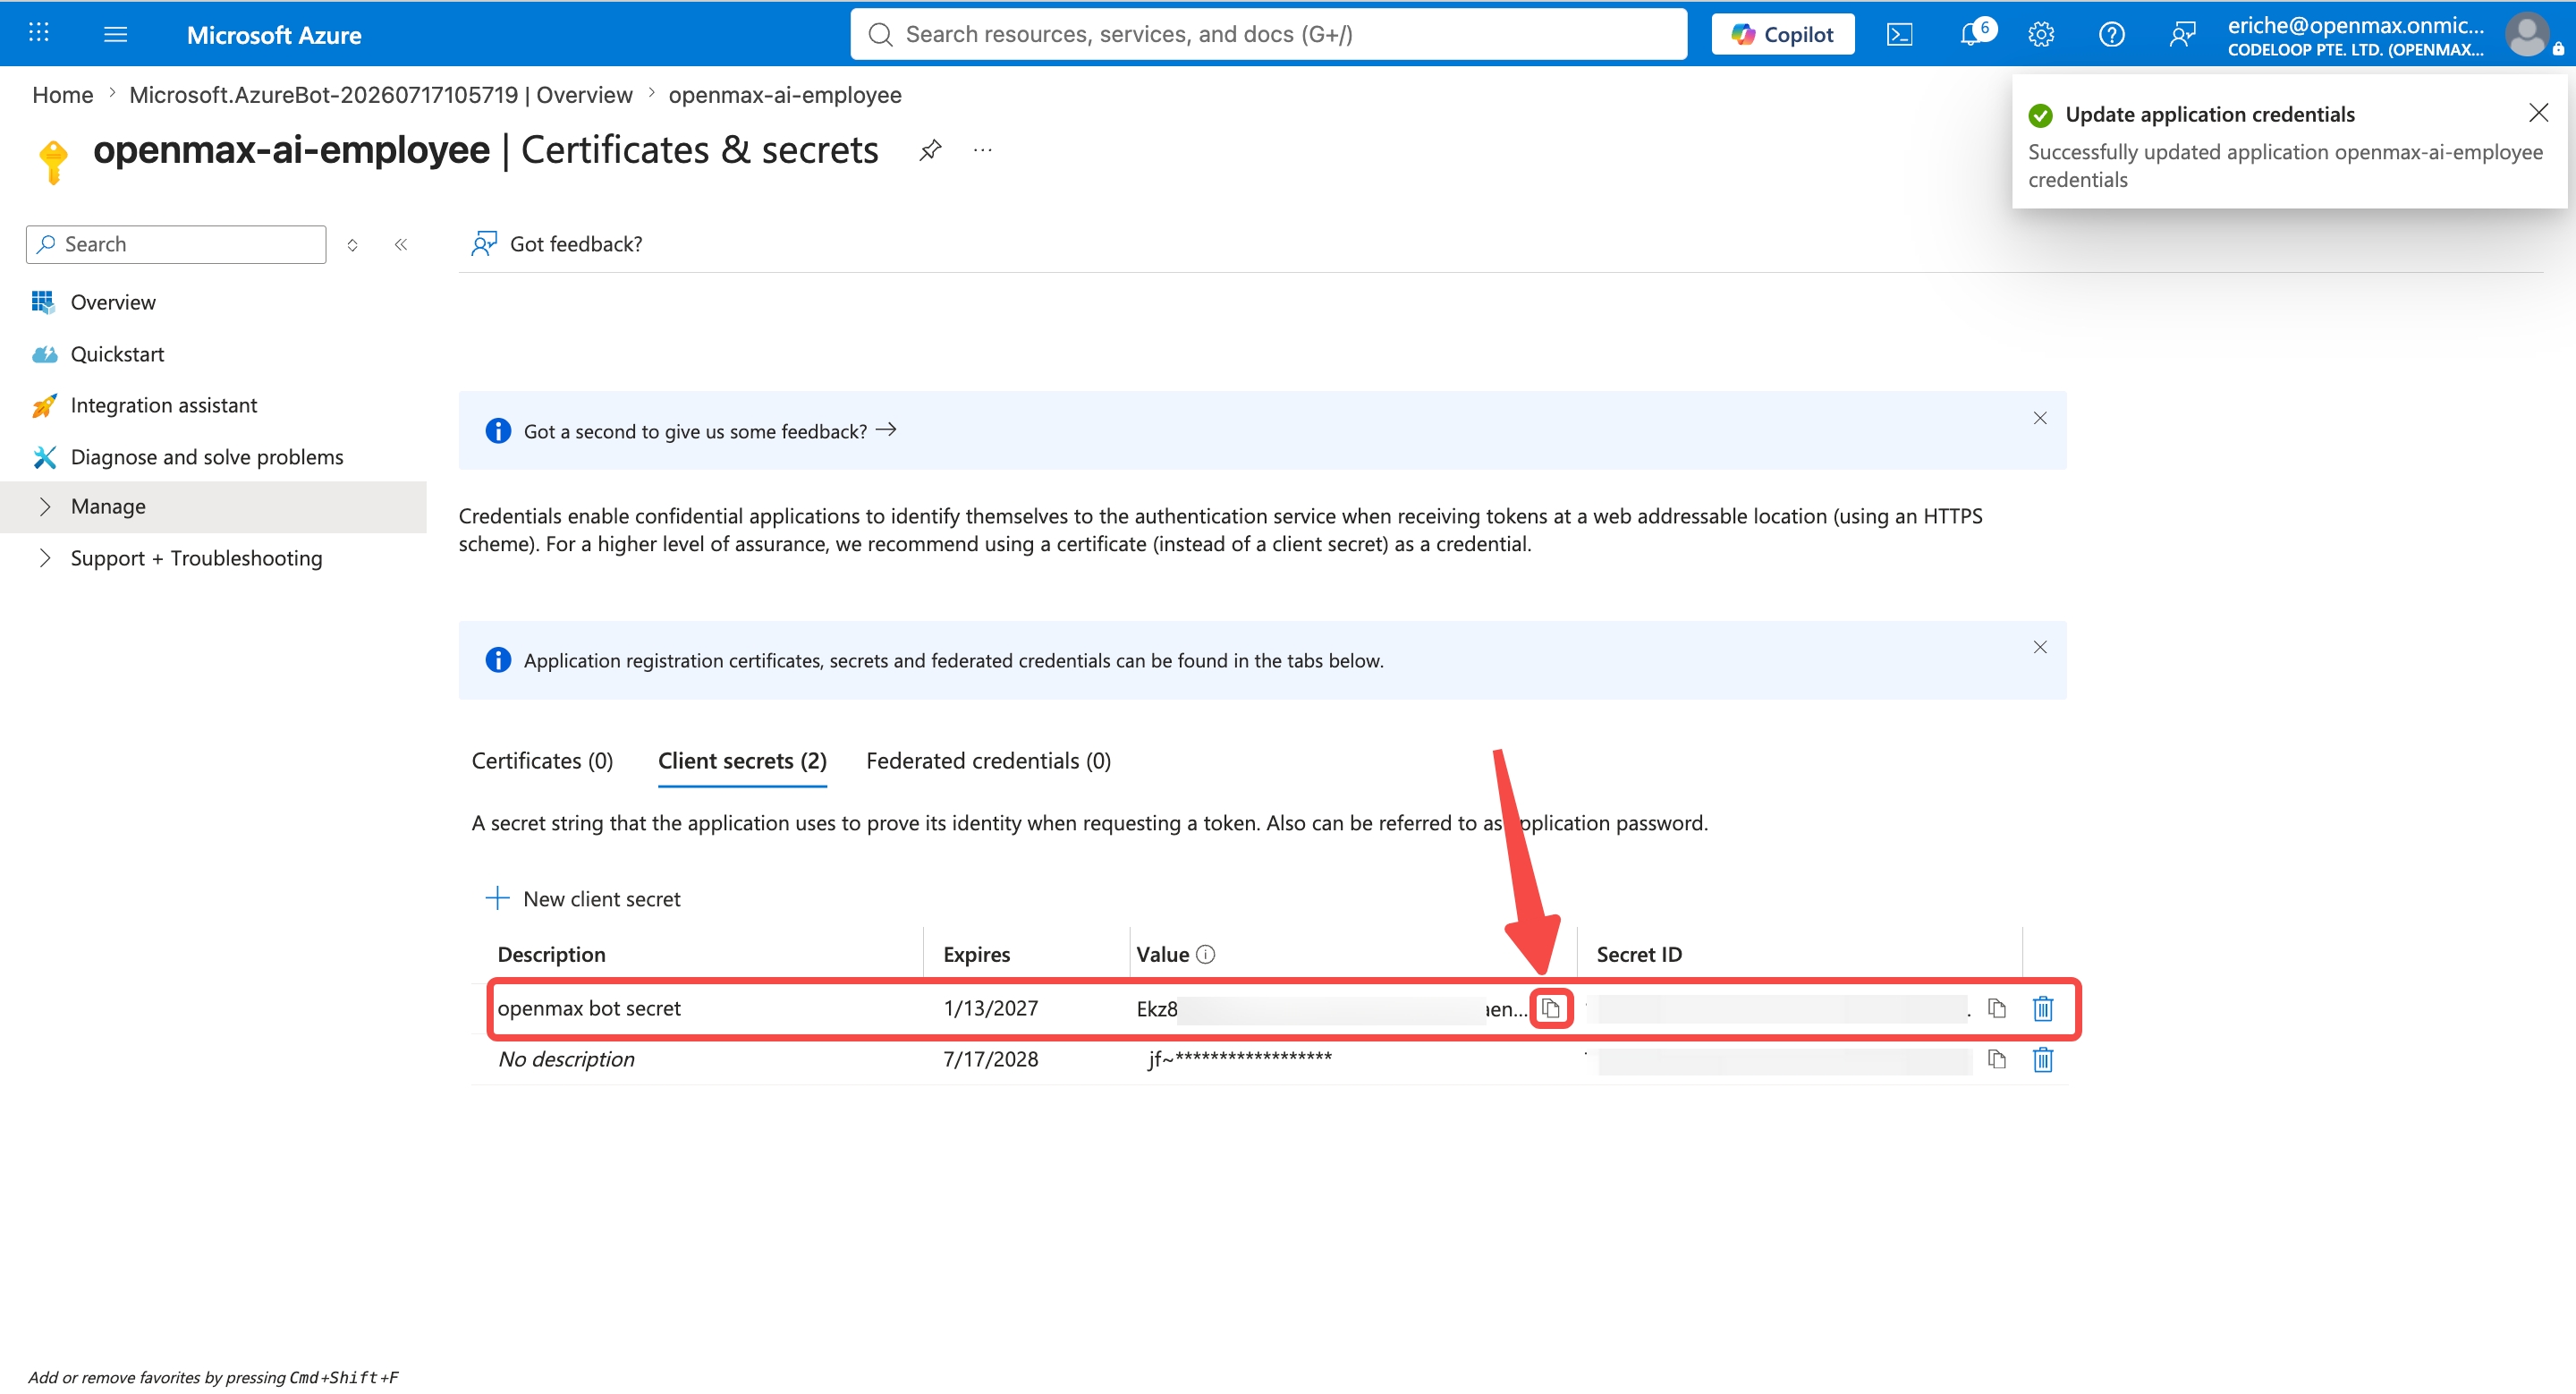Pin the Certificates & secrets page
Screen dimensions: 2576x1394
point(930,150)
